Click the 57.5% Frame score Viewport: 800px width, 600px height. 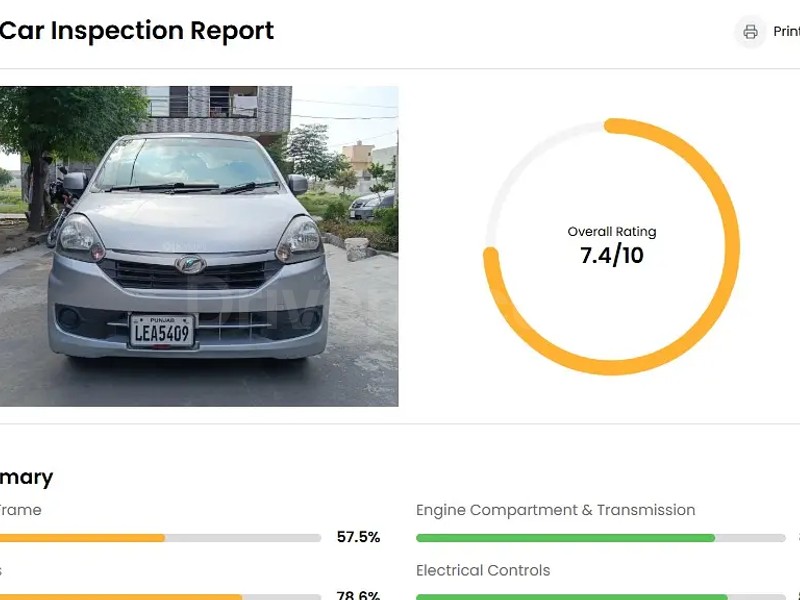pyautogui.click(x=358, y=537)
